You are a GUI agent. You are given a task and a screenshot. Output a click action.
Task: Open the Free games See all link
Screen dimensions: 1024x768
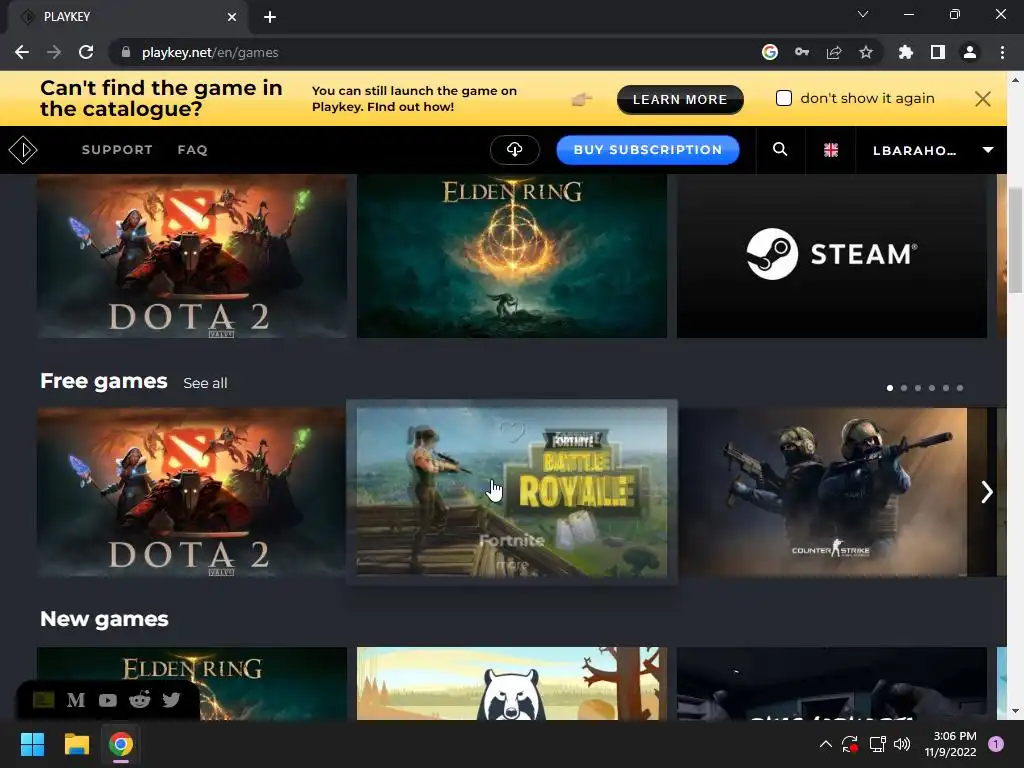click(205, 383)
